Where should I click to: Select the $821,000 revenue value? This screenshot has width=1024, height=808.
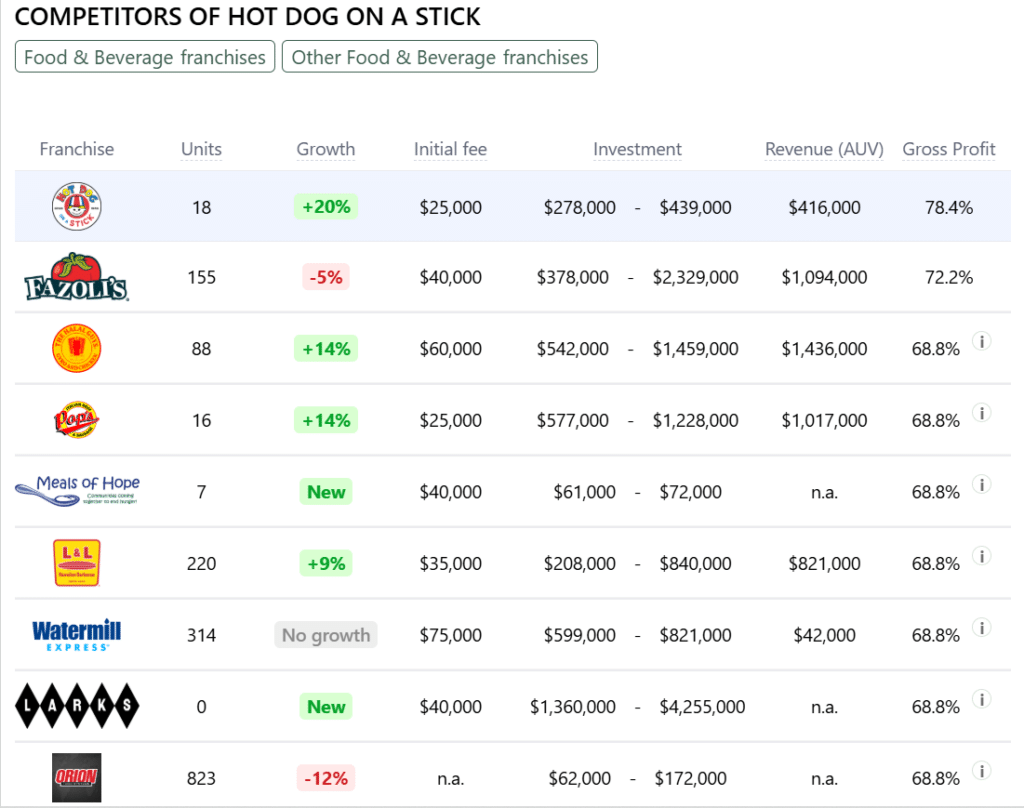pos(824,564)
